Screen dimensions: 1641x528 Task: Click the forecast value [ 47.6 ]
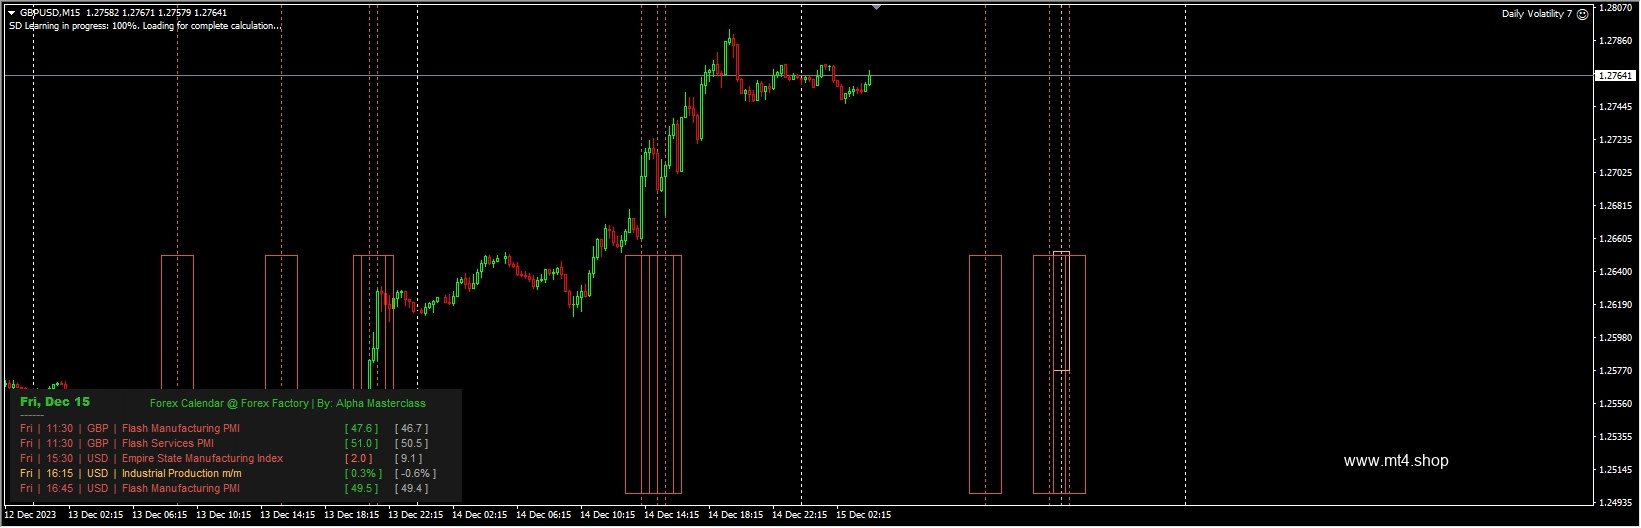click(x=362, y=428)
